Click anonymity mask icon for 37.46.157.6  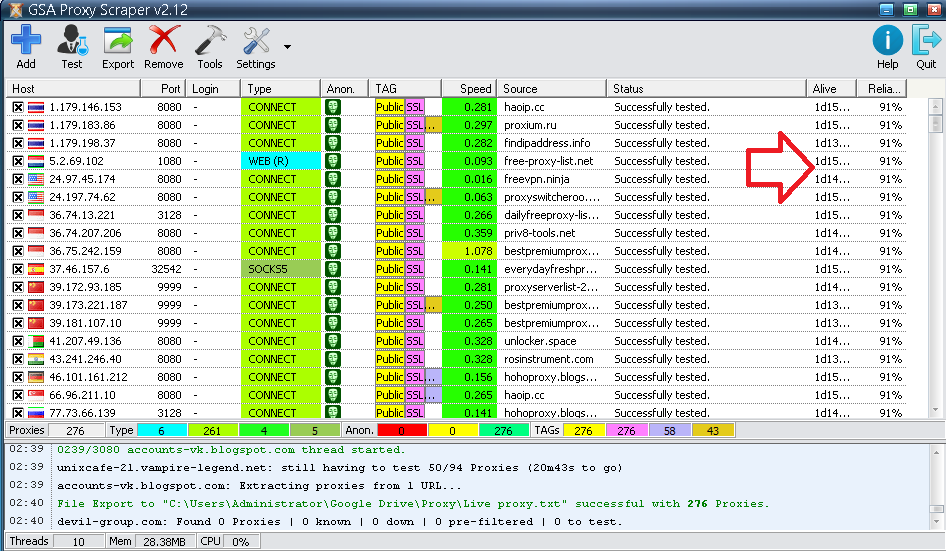pyautogui.click(x=333, y=269)
